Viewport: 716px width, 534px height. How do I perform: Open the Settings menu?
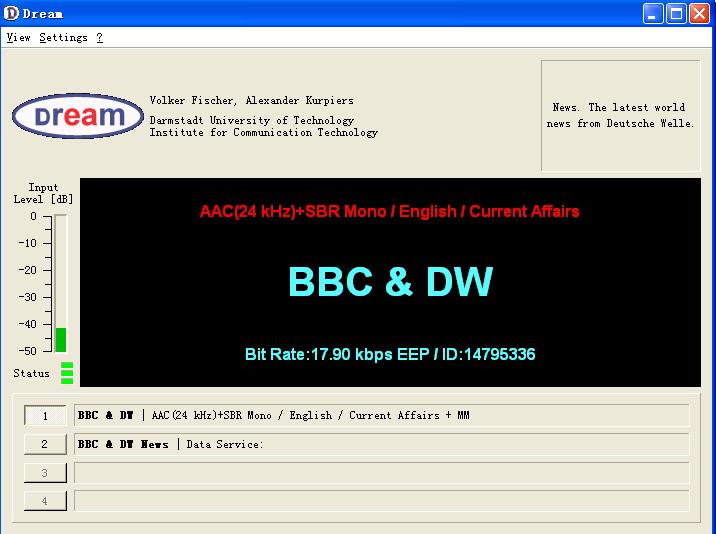[63, 38]
